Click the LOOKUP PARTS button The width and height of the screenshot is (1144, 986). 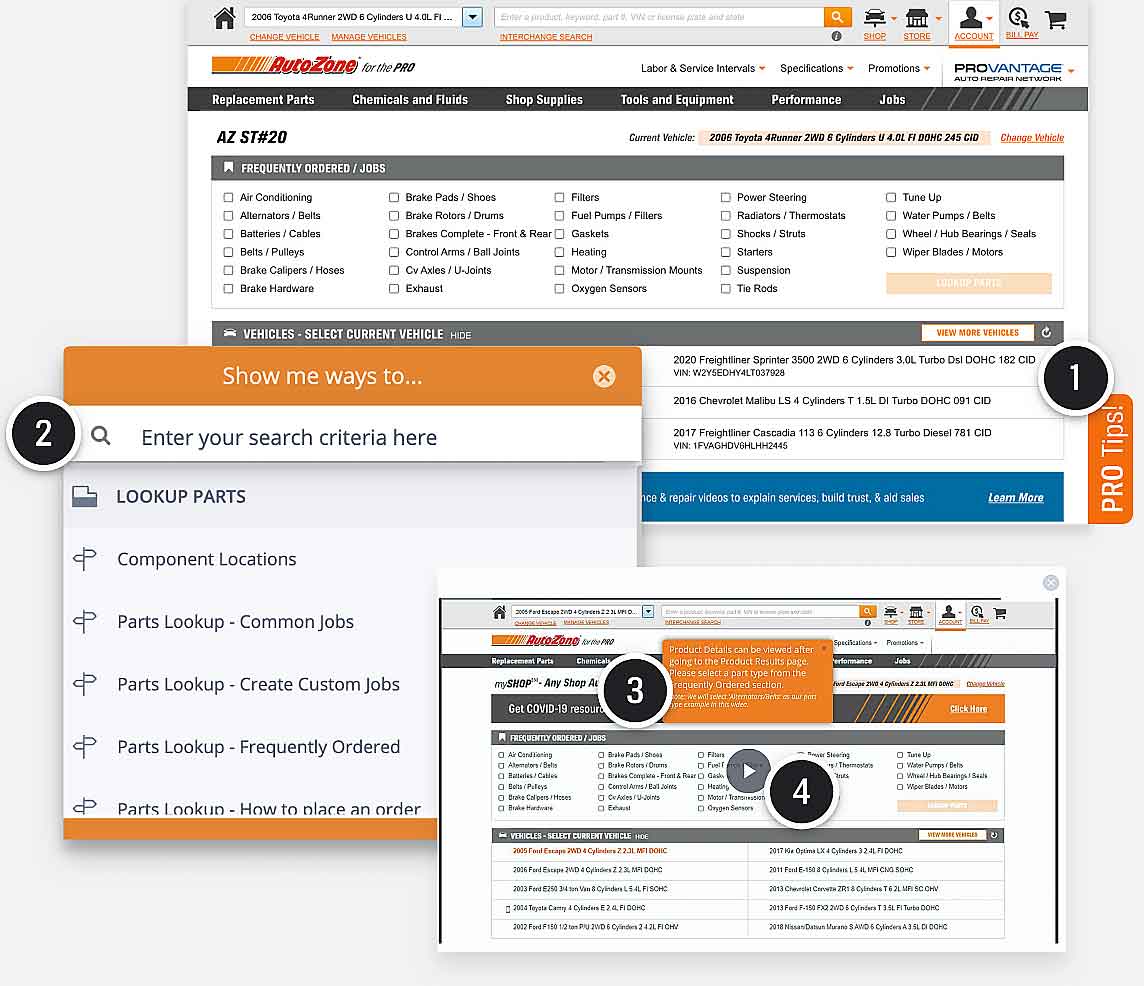pyautogui.click(x=968, y=283)
